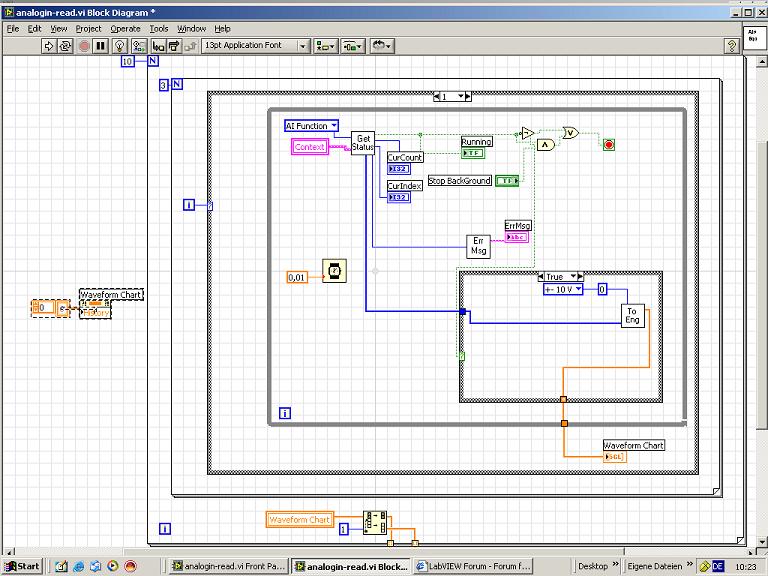Viewport: 768px width, 576px height.
Task: Click the Run arrow toolbar button
Action: click(x=48, y=46)
